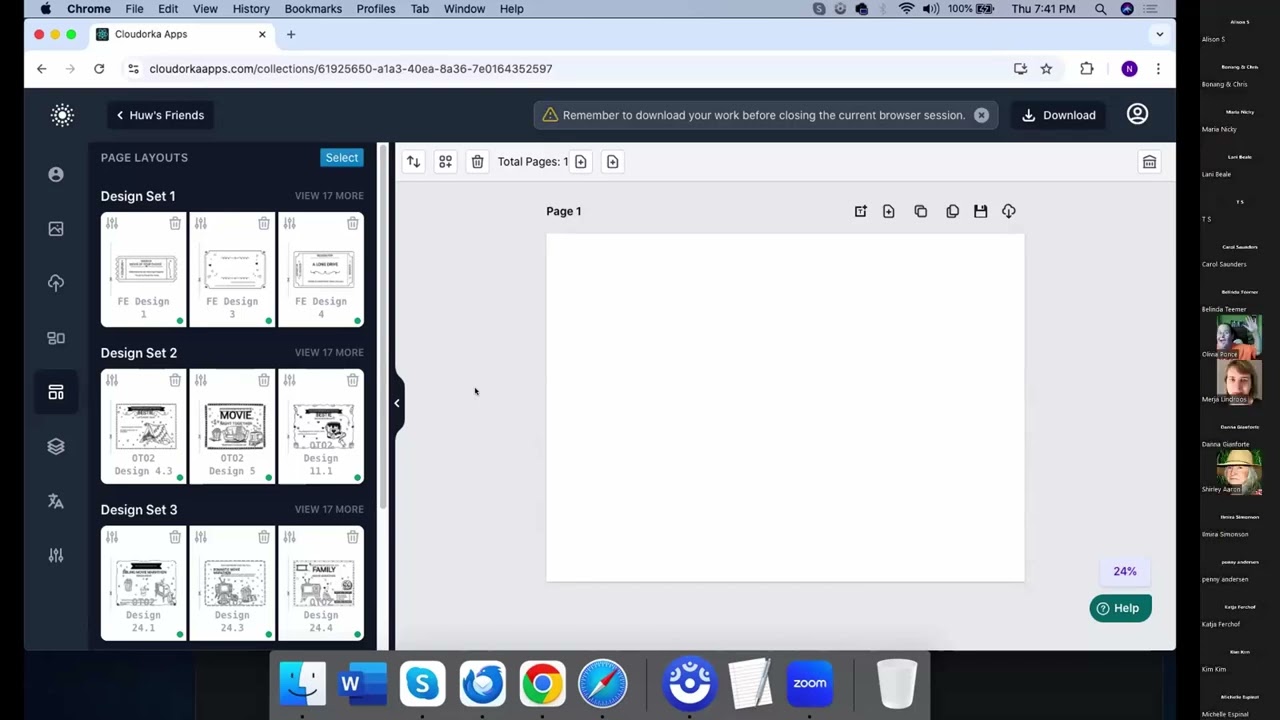The width and height of the screenshot is (1280, 720).
Task: Click the cloud download icon on Page 1
Action: click(1008, 211)
